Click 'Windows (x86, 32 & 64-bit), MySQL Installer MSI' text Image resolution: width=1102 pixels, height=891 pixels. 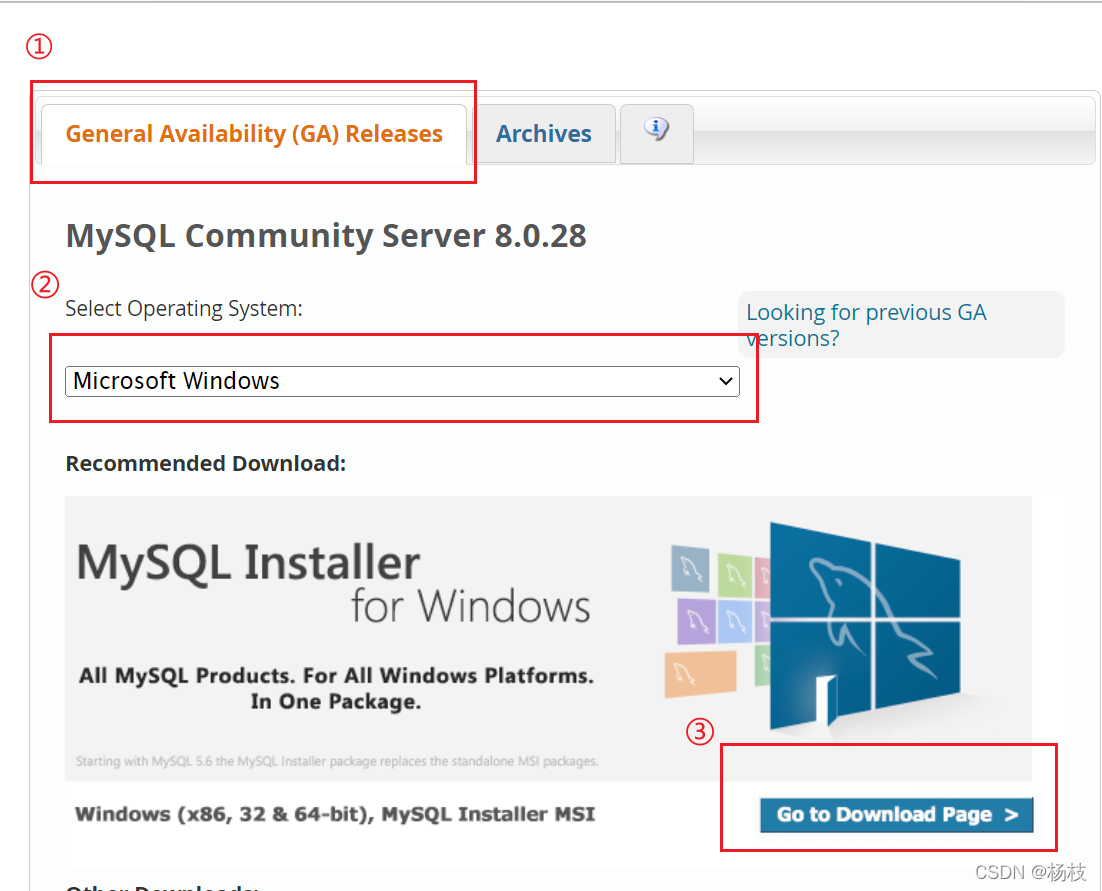pyautogui.click(x=335, y=814)
